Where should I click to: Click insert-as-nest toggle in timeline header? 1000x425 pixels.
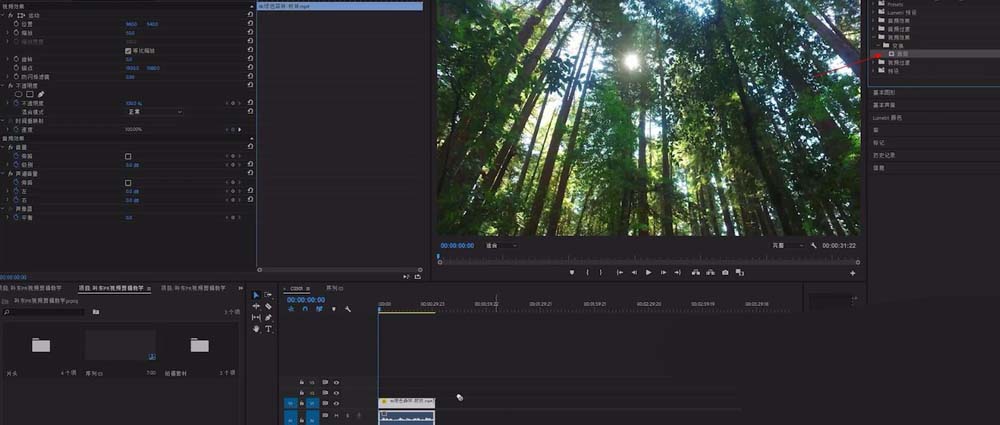coord(291,309)
